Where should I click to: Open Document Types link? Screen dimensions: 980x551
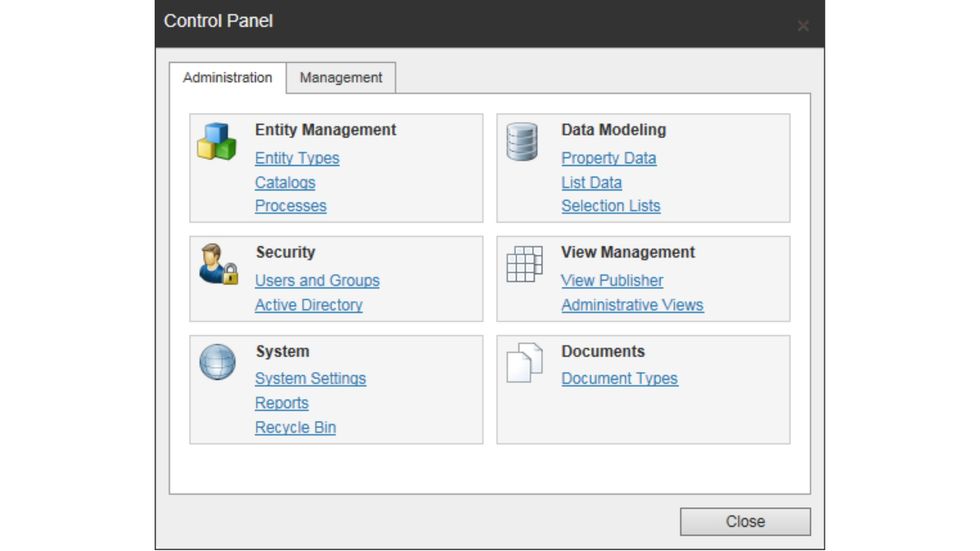(x=619, y=379)
